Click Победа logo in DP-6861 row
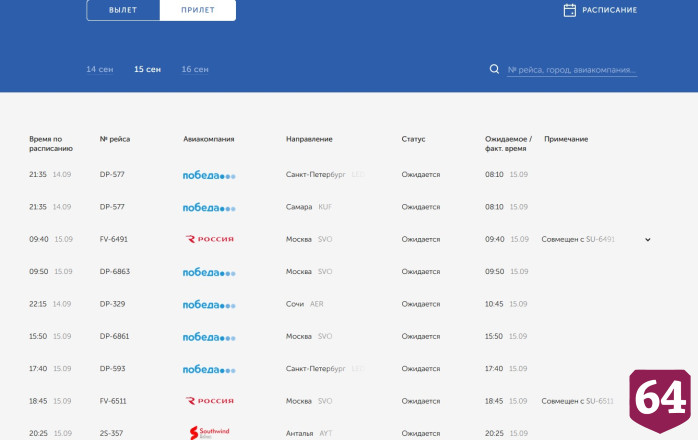 [x=209, y=337]
